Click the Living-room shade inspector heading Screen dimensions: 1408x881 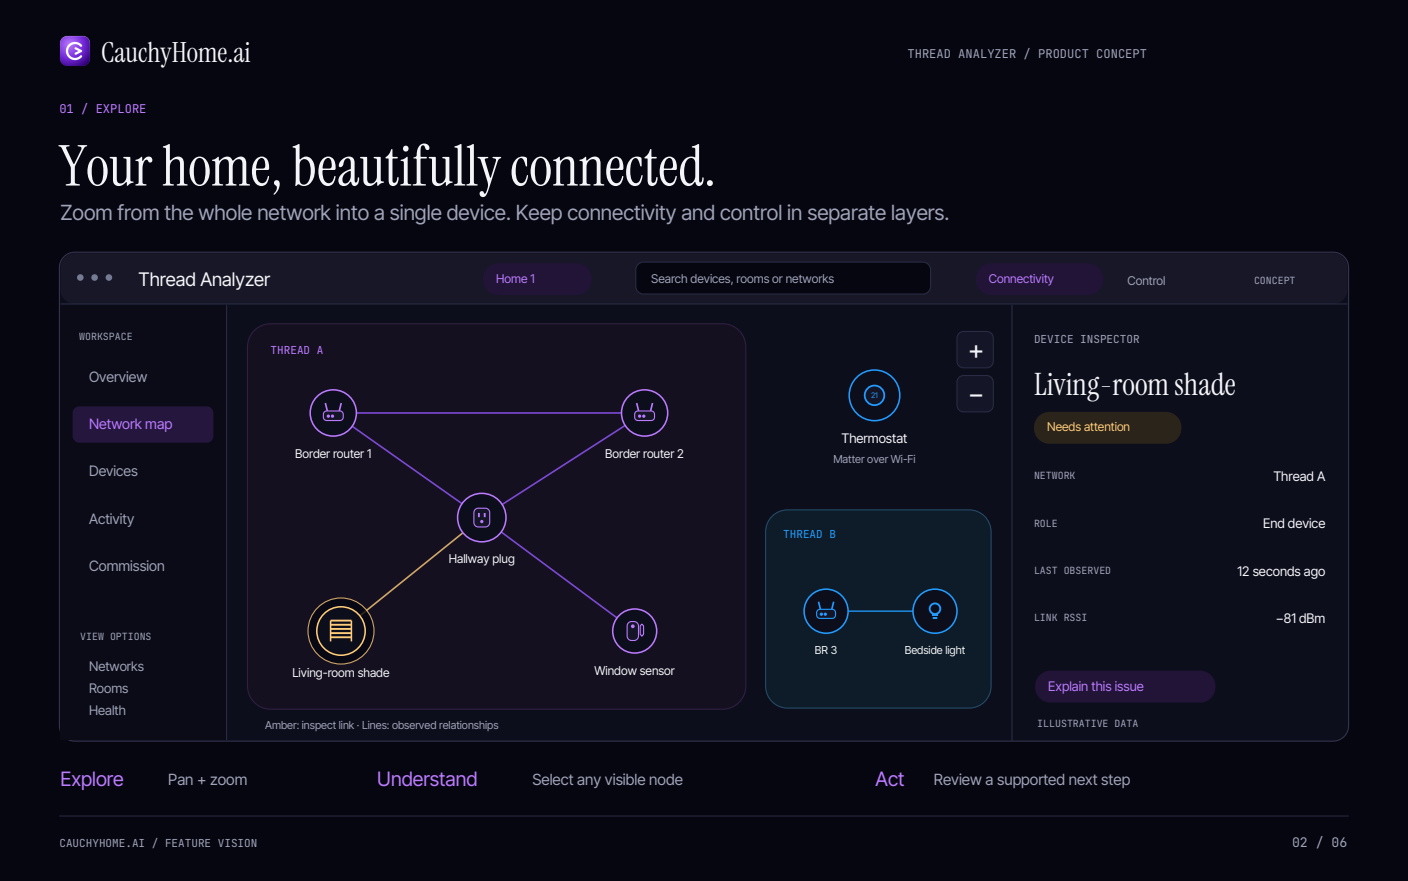pos(1135,385)
